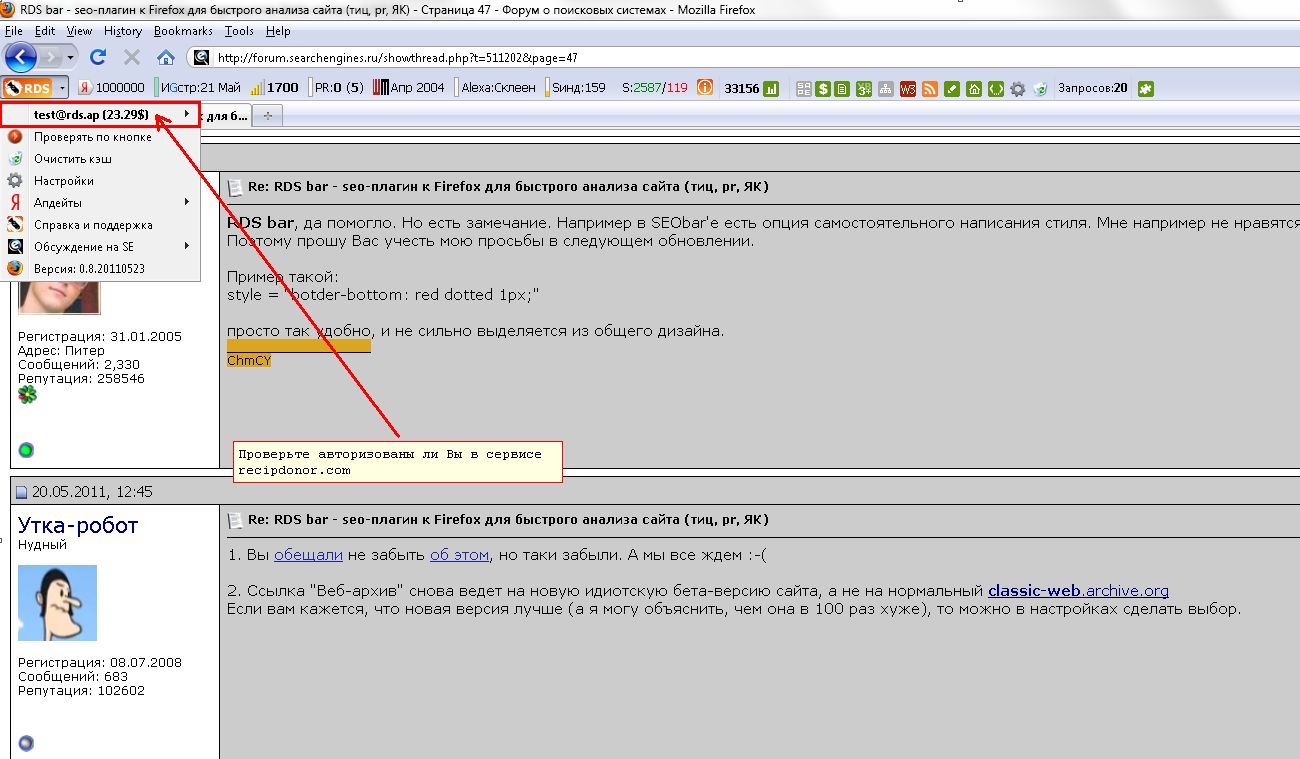Click the red W3 validator icon
The width and height of the screenshot is (1300, 759).
point(908,88)
